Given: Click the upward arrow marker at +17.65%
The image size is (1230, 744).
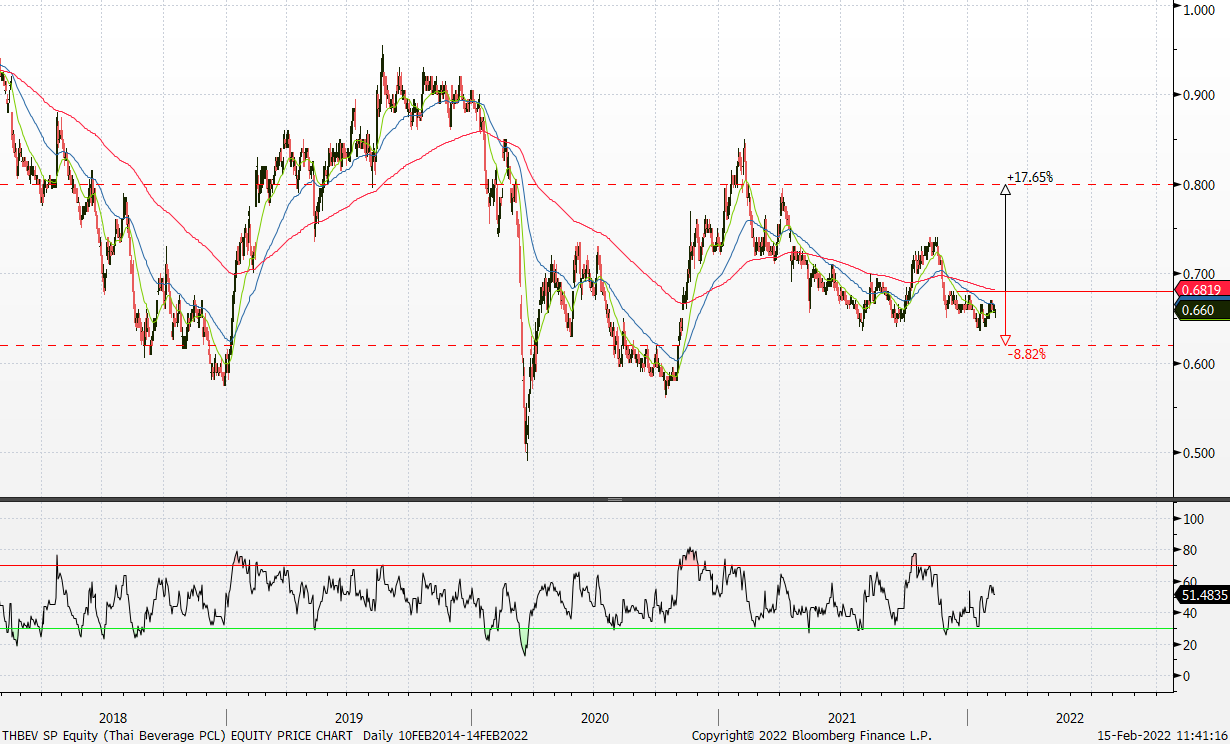Looking at the screenshot, I should 1005,188.
